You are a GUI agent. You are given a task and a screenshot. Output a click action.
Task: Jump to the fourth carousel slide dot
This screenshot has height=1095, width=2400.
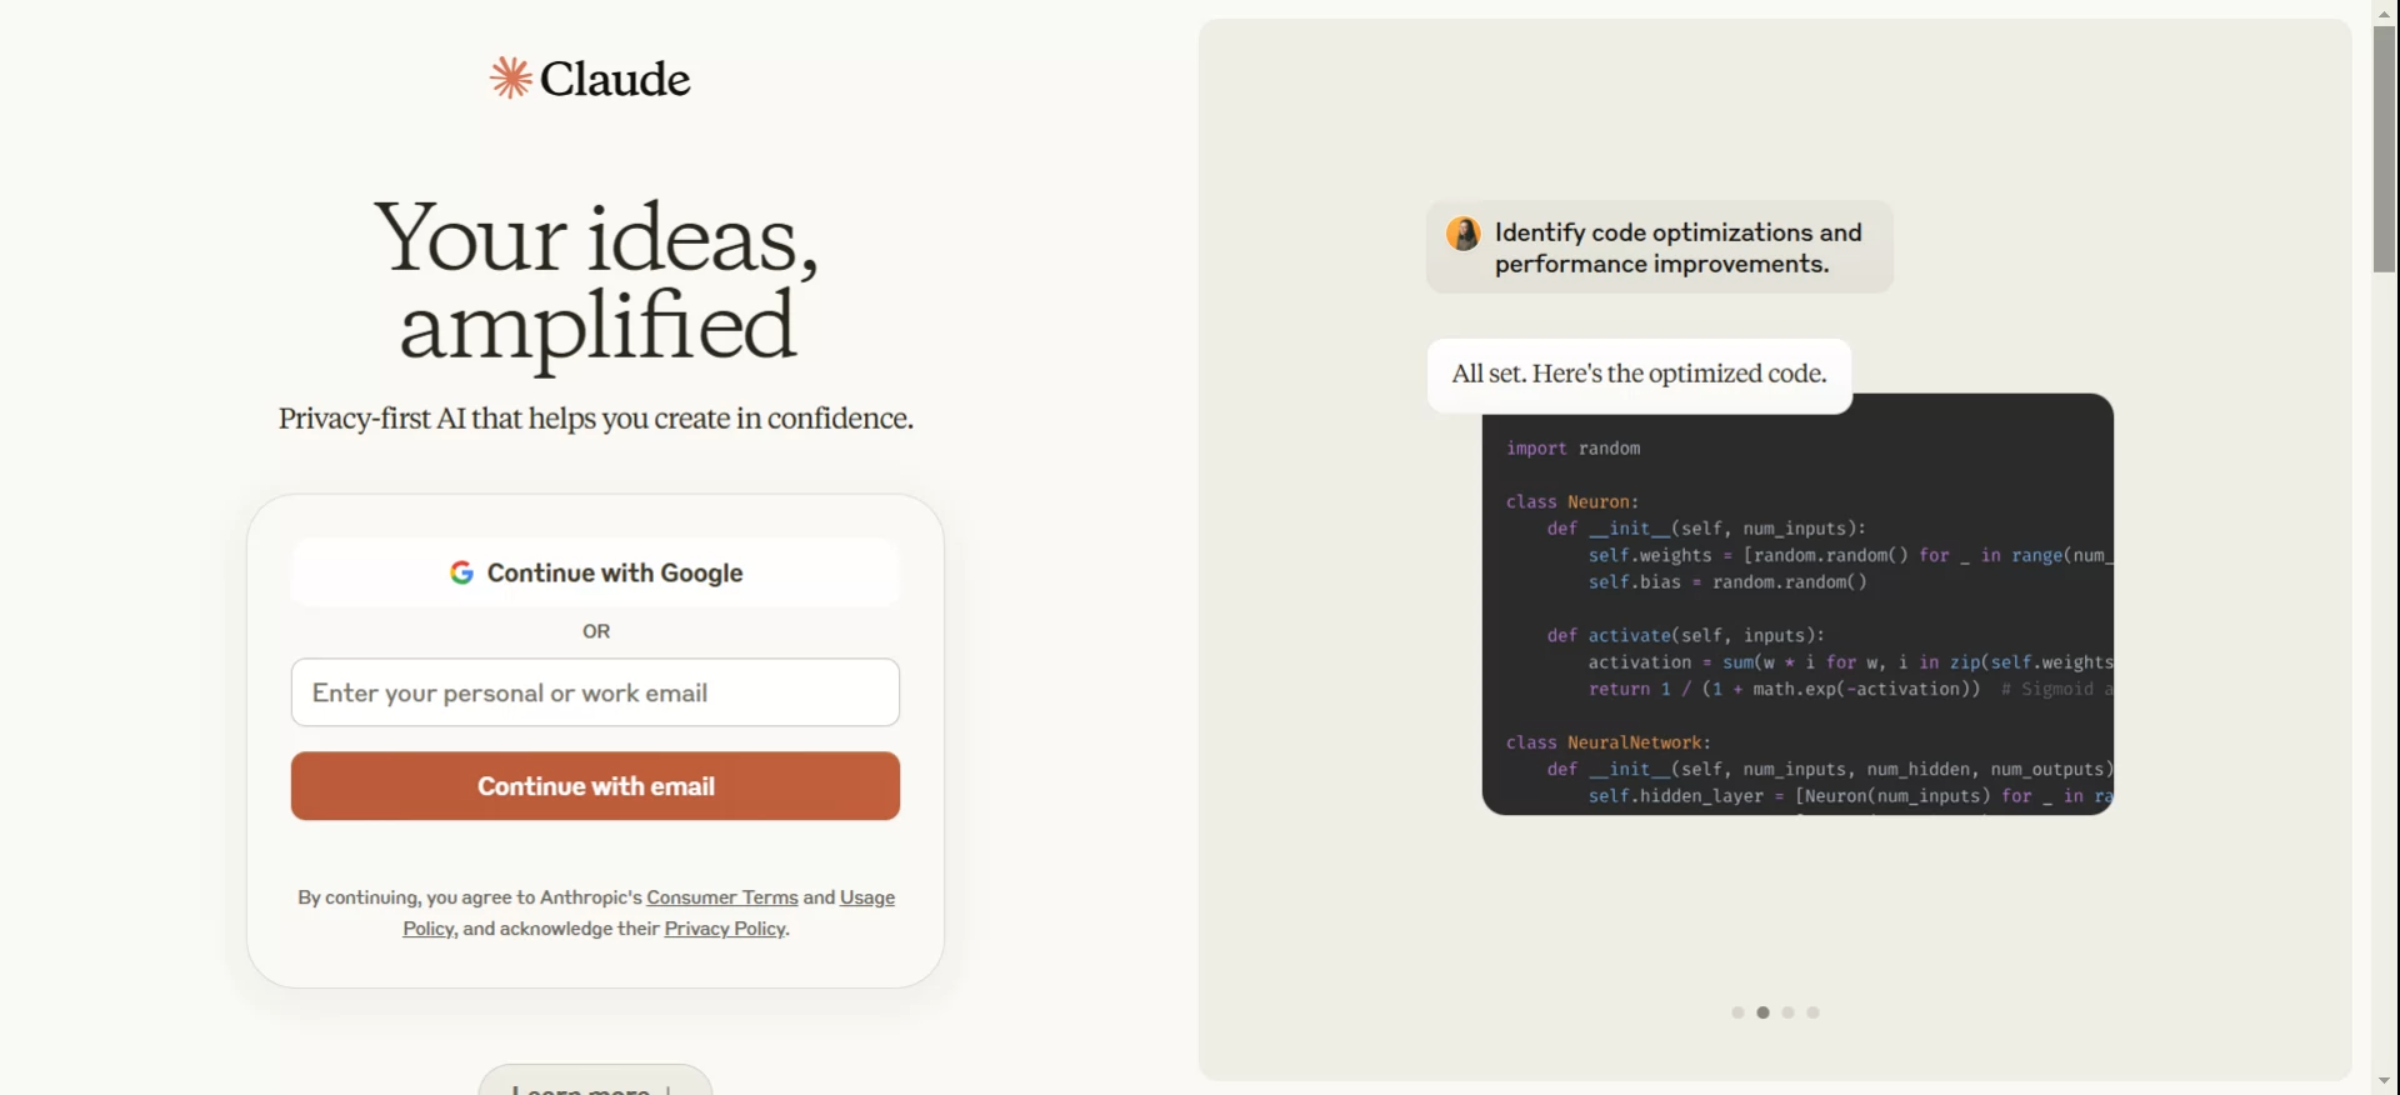point(1813,1013)
